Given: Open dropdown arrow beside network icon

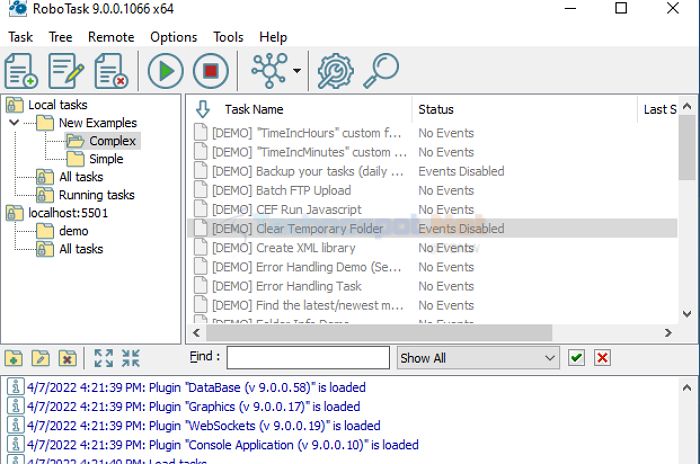Looking at the screenshot, I should click(x=297, y=71).
